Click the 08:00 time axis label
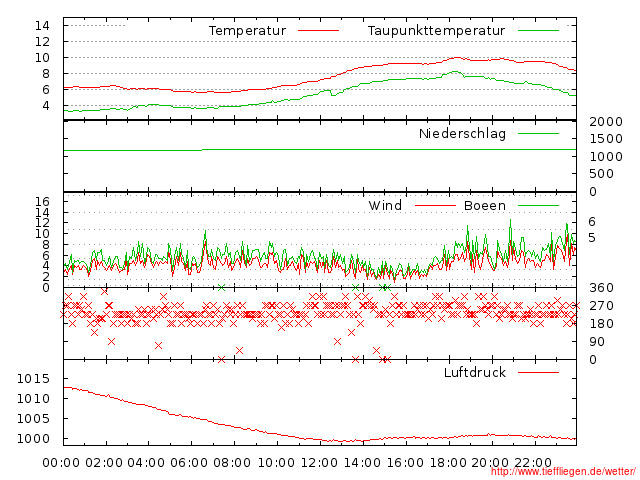The width and height of the screenshot is (640, 480). pyautogui.click(x=232, y=463)
